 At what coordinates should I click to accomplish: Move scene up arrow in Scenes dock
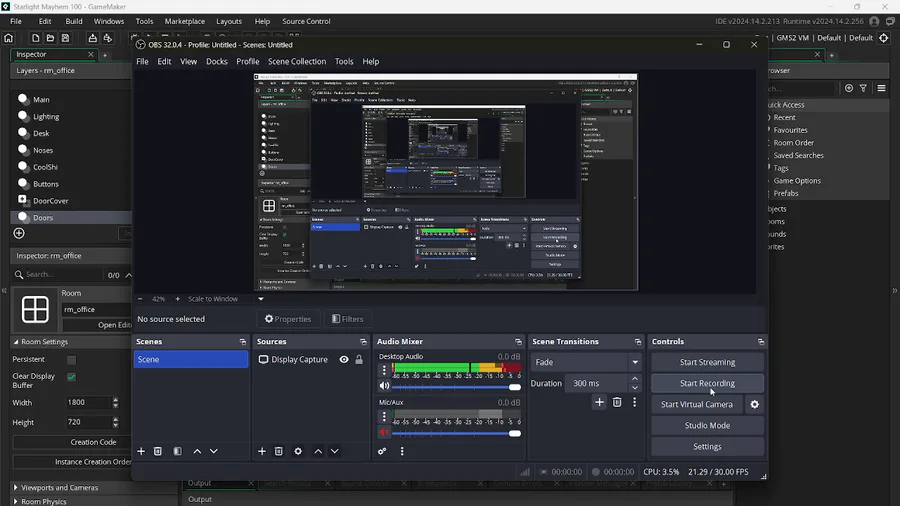pos(197,451)
